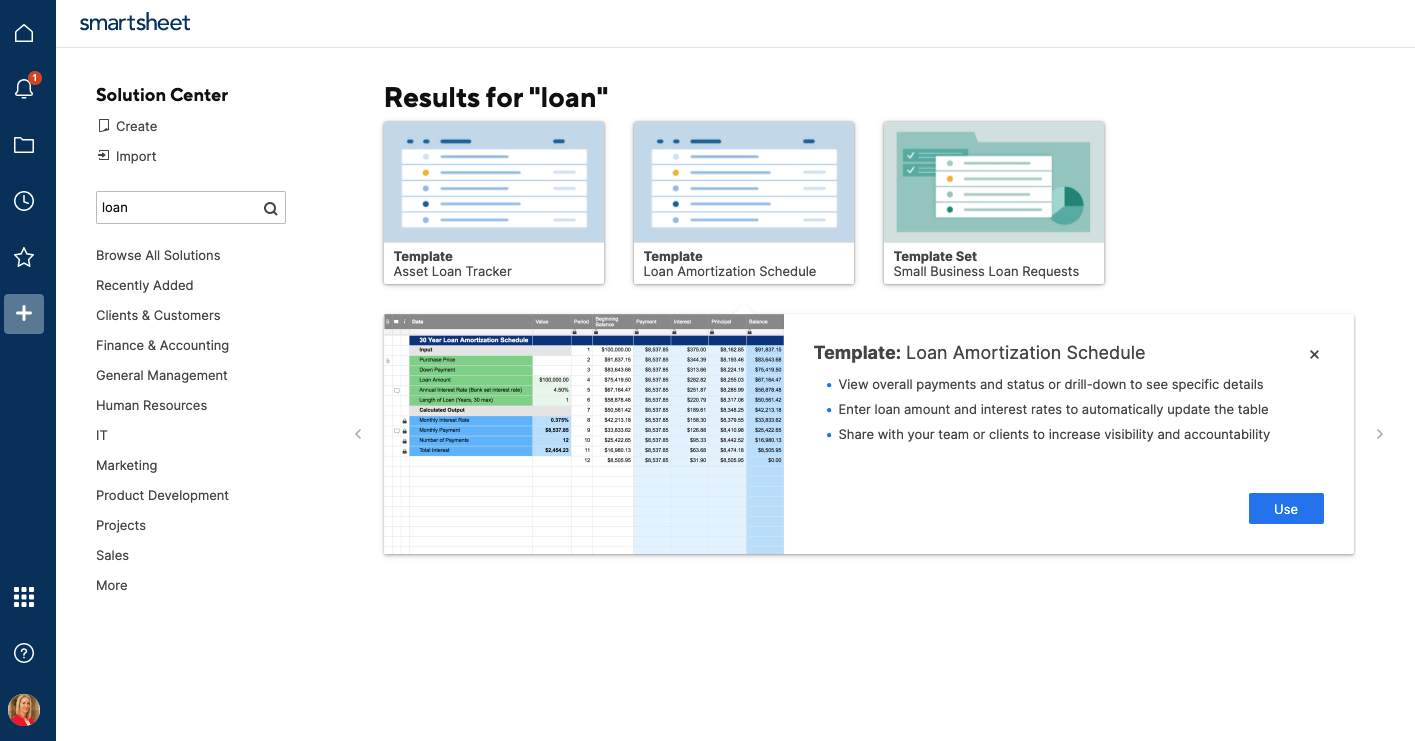Viewport: 1415px width, 741px height.
Task: Click the search magnifier icon
Action: pyautogui.click(x=270, y=208)
